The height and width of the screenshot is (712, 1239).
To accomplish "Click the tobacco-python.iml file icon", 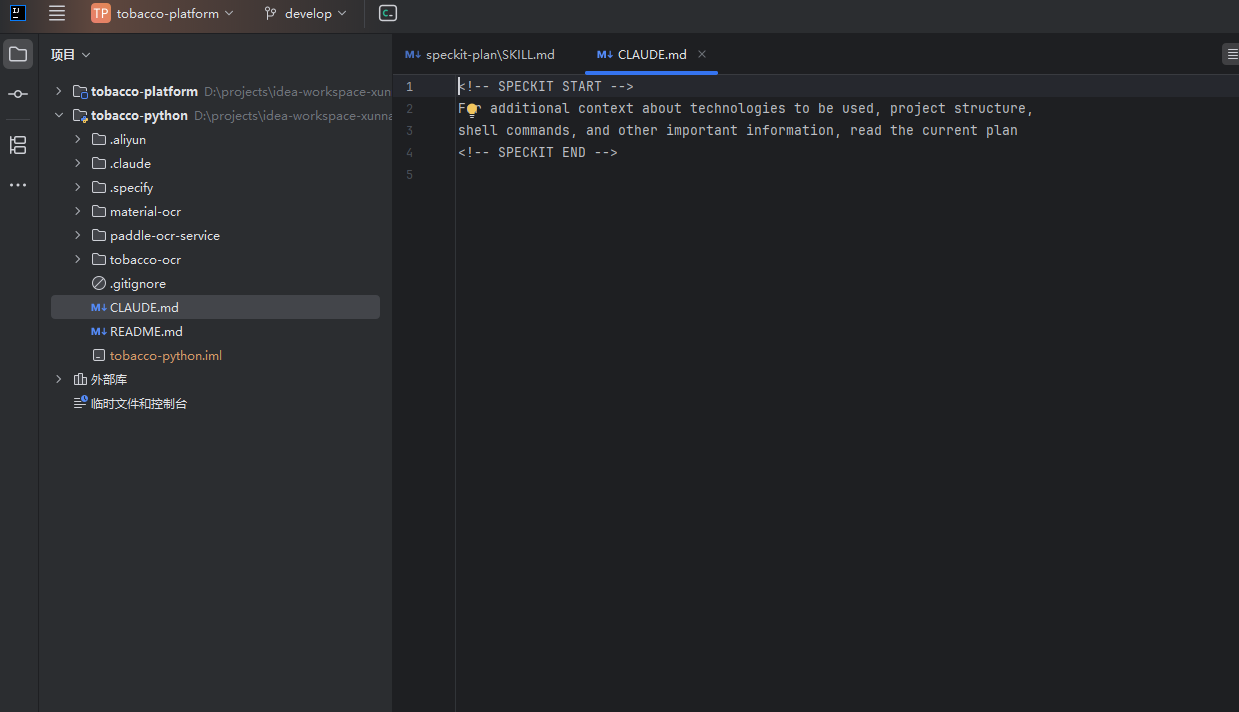I will pyautogui.click(x=98, y=355).
